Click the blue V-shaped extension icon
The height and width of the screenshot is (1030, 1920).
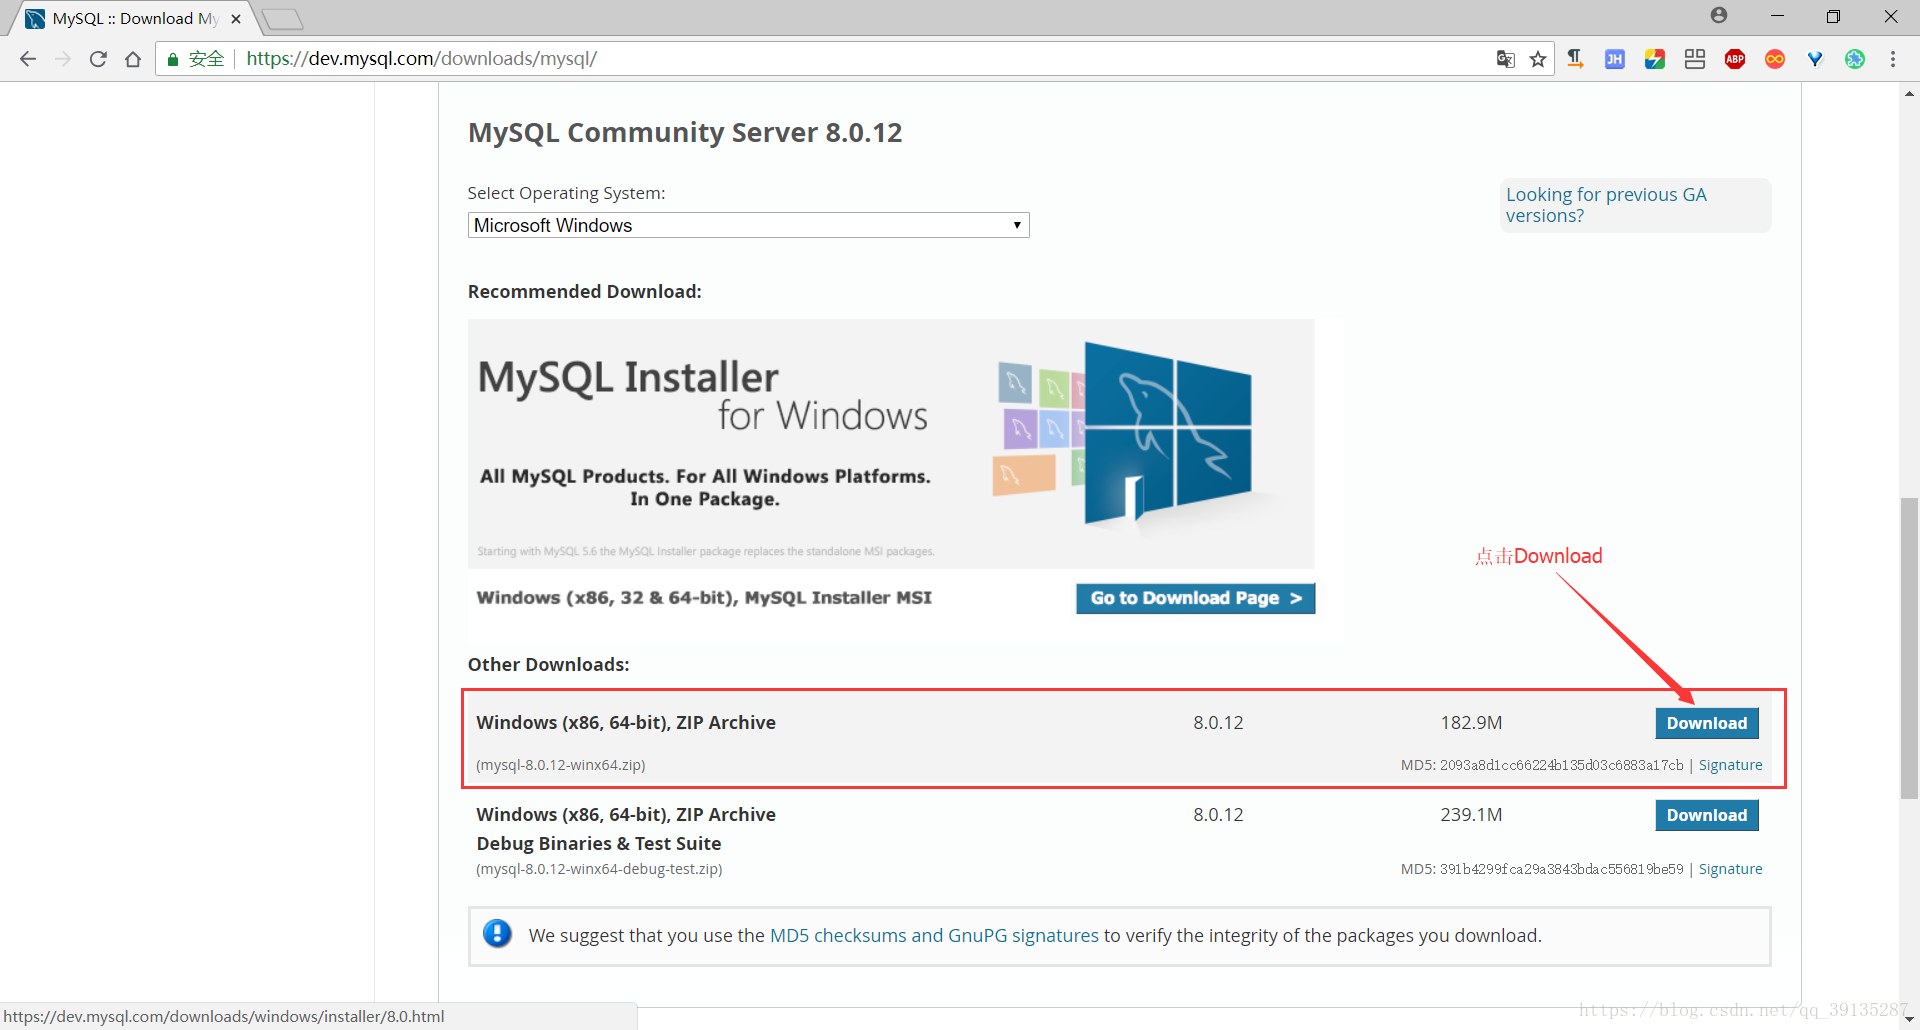pos(1815,59)
